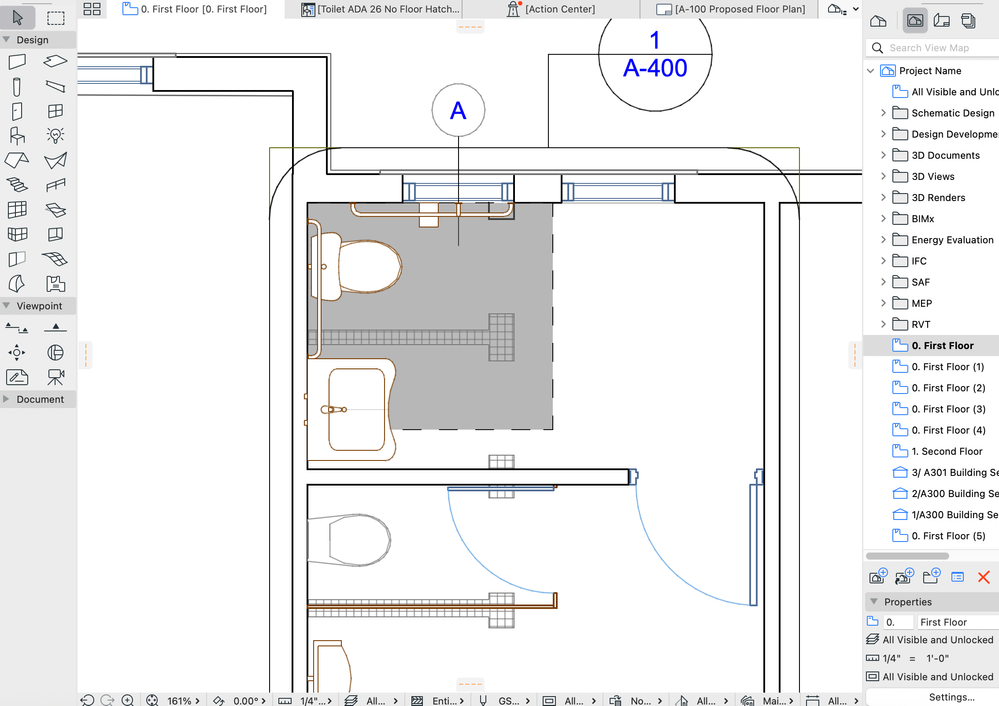Image resolution: width=999 pixels, height=706 pixels.
Task: Select the Marquee tool
Action: pyautogui.click(x=56, y=17)
